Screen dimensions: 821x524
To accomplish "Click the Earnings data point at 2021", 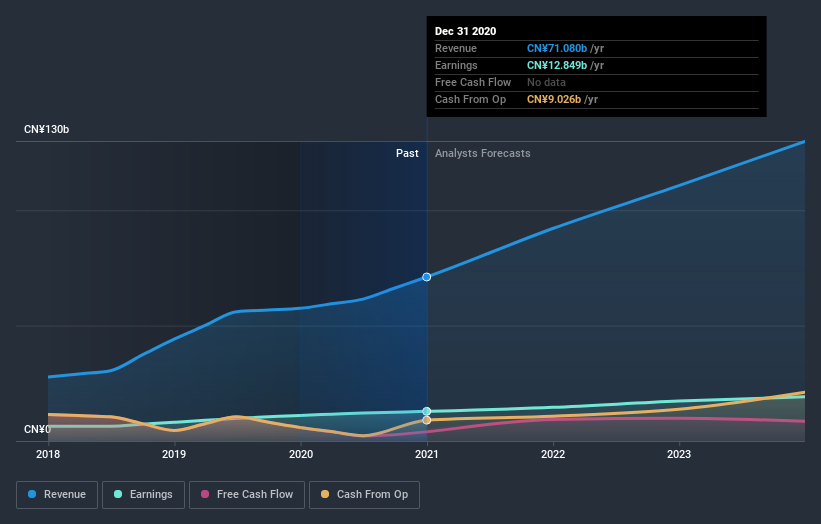I will [427, 411].
